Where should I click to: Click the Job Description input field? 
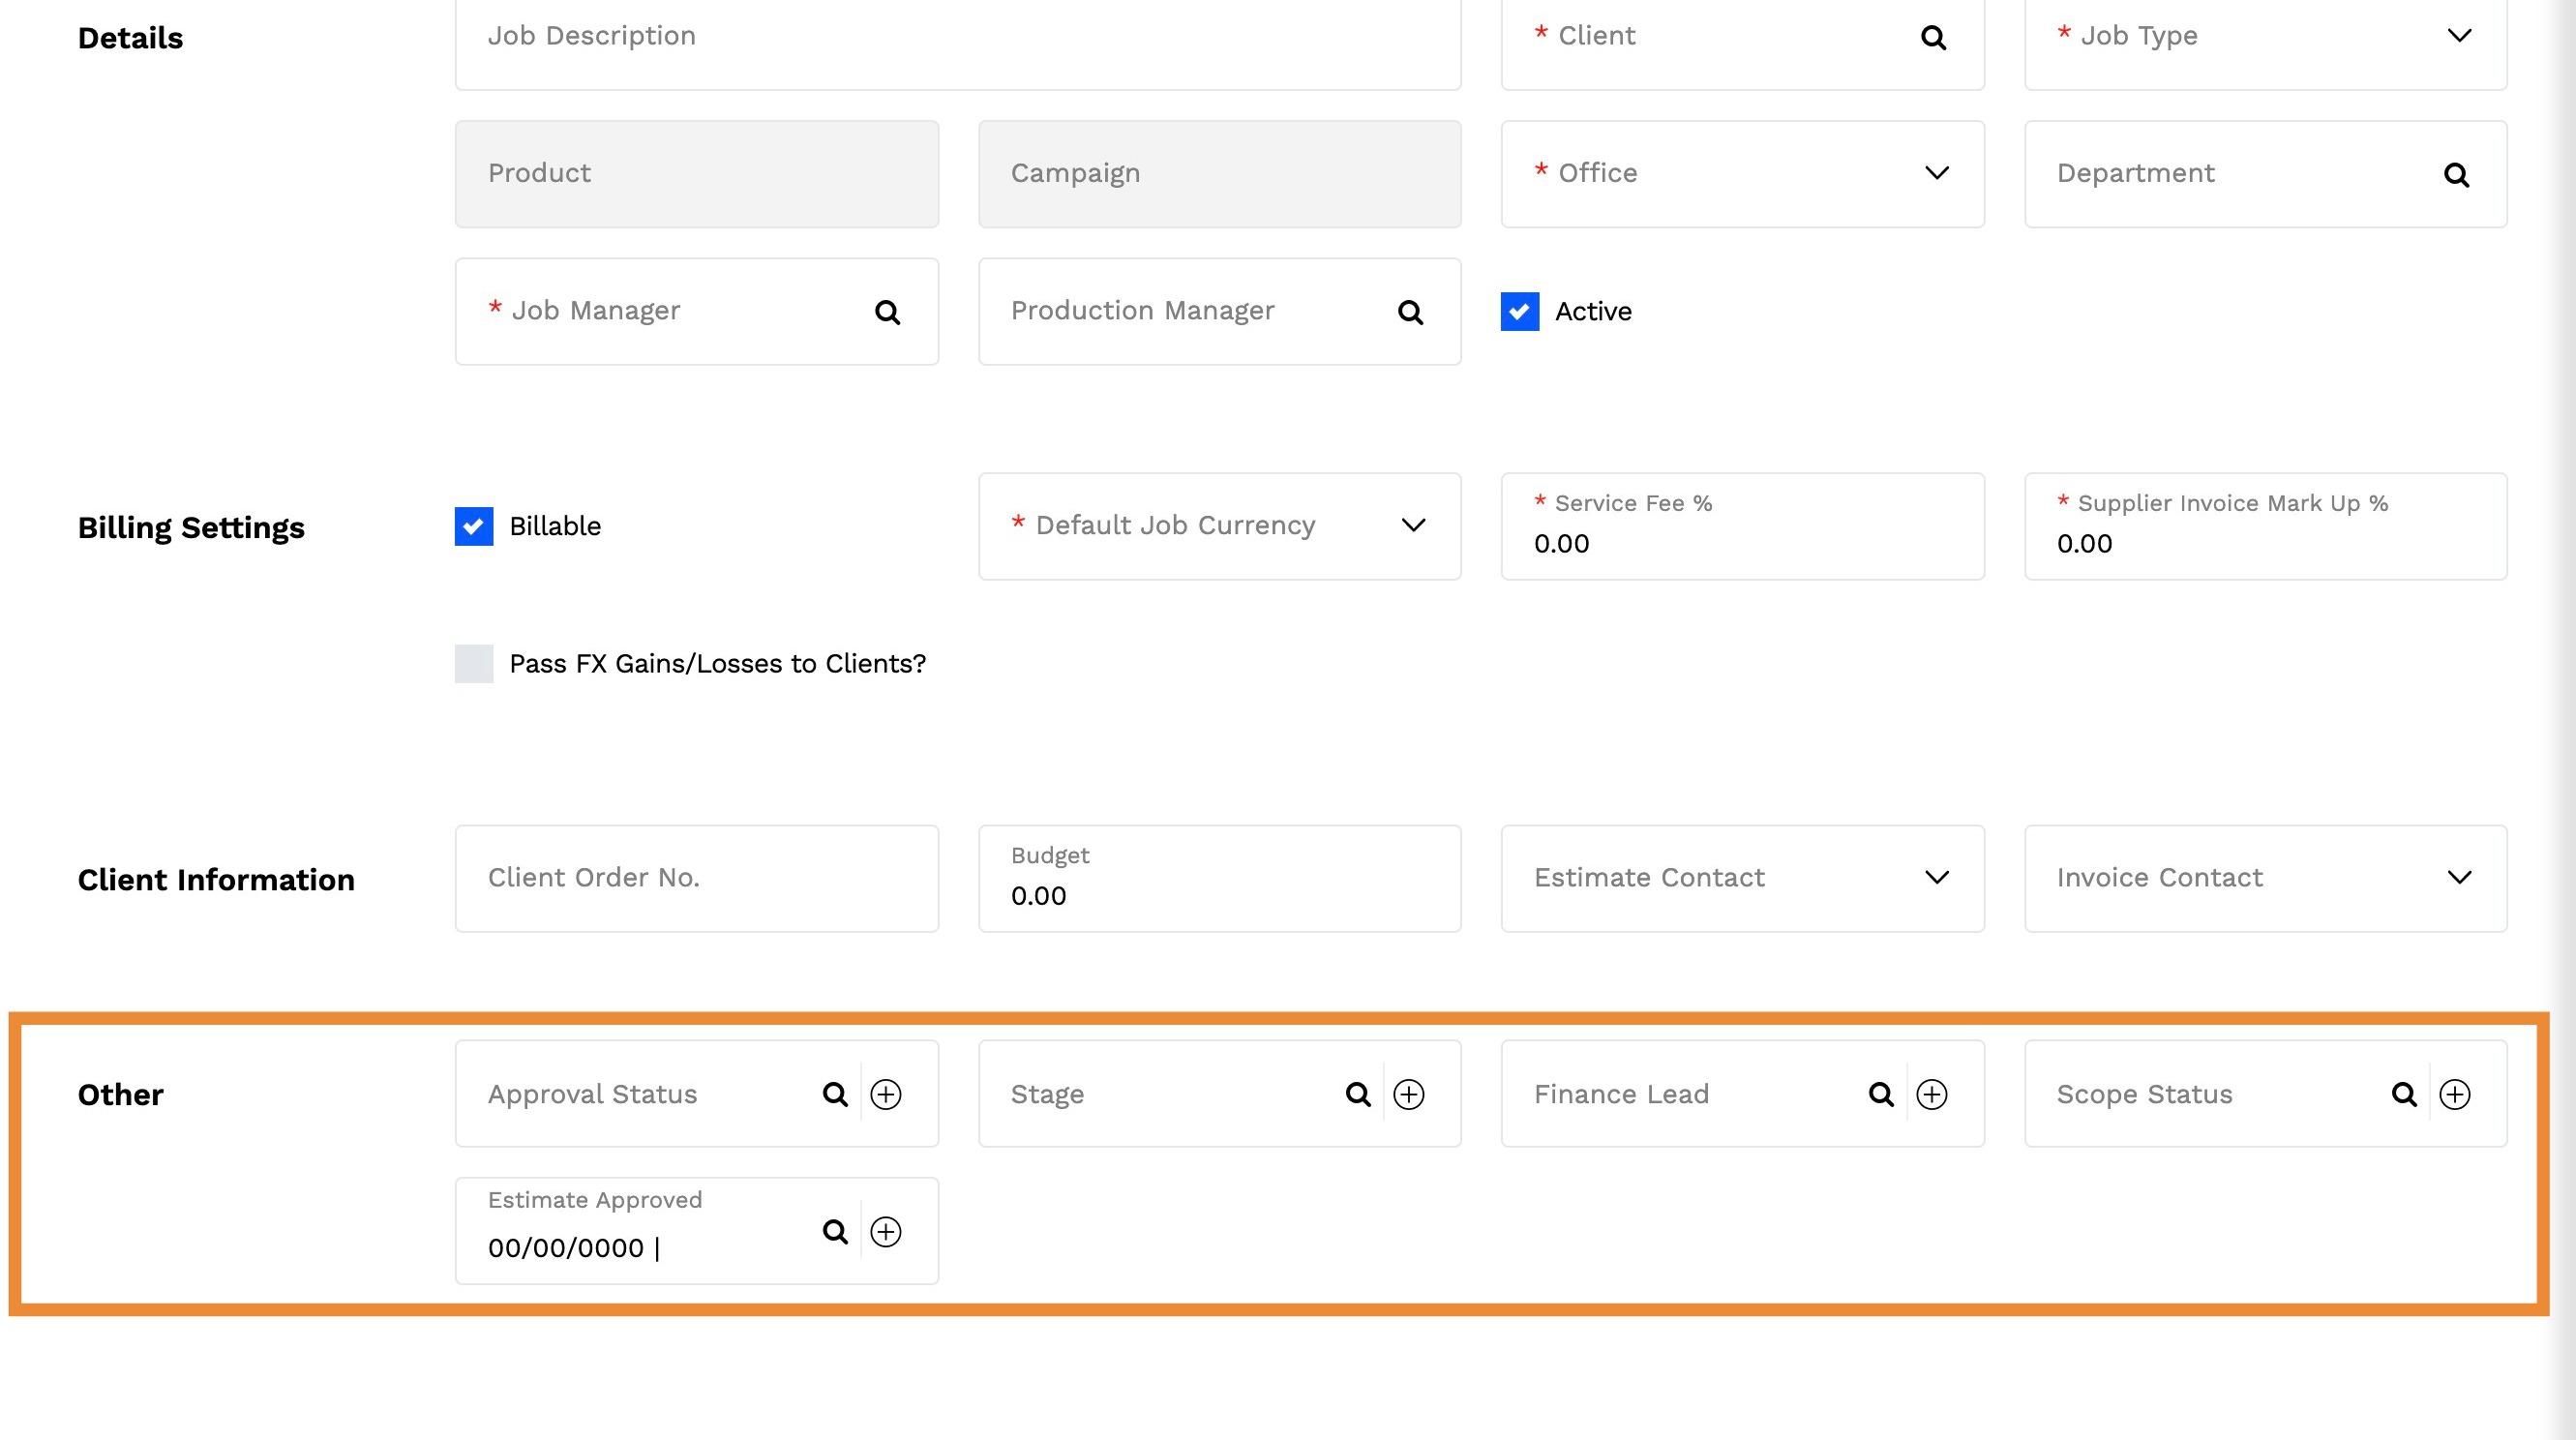click(x=957, y=38)
